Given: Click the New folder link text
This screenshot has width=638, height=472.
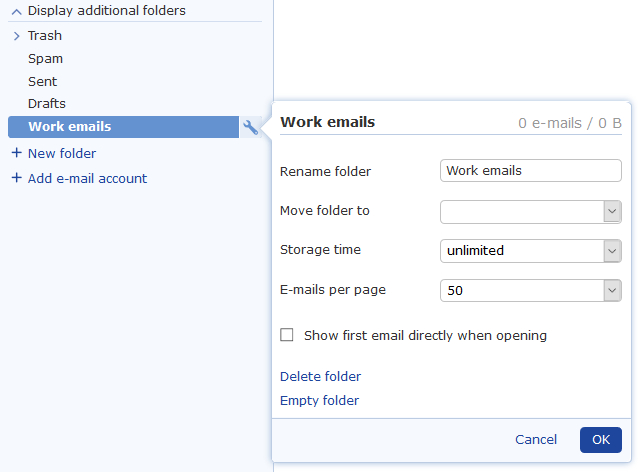Looking at the screenshot, I should pos(62,153).
